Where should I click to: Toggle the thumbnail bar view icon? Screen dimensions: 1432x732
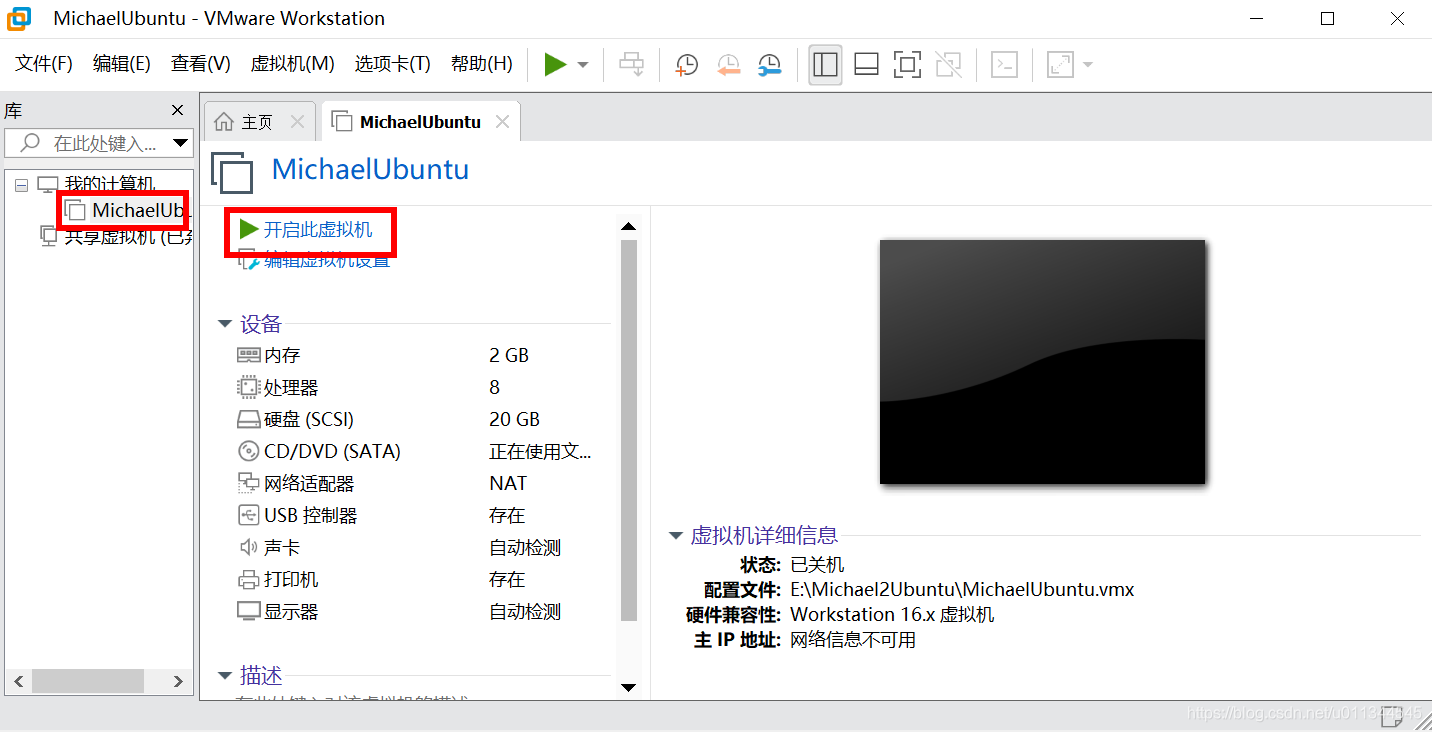(x=867, y=65)
